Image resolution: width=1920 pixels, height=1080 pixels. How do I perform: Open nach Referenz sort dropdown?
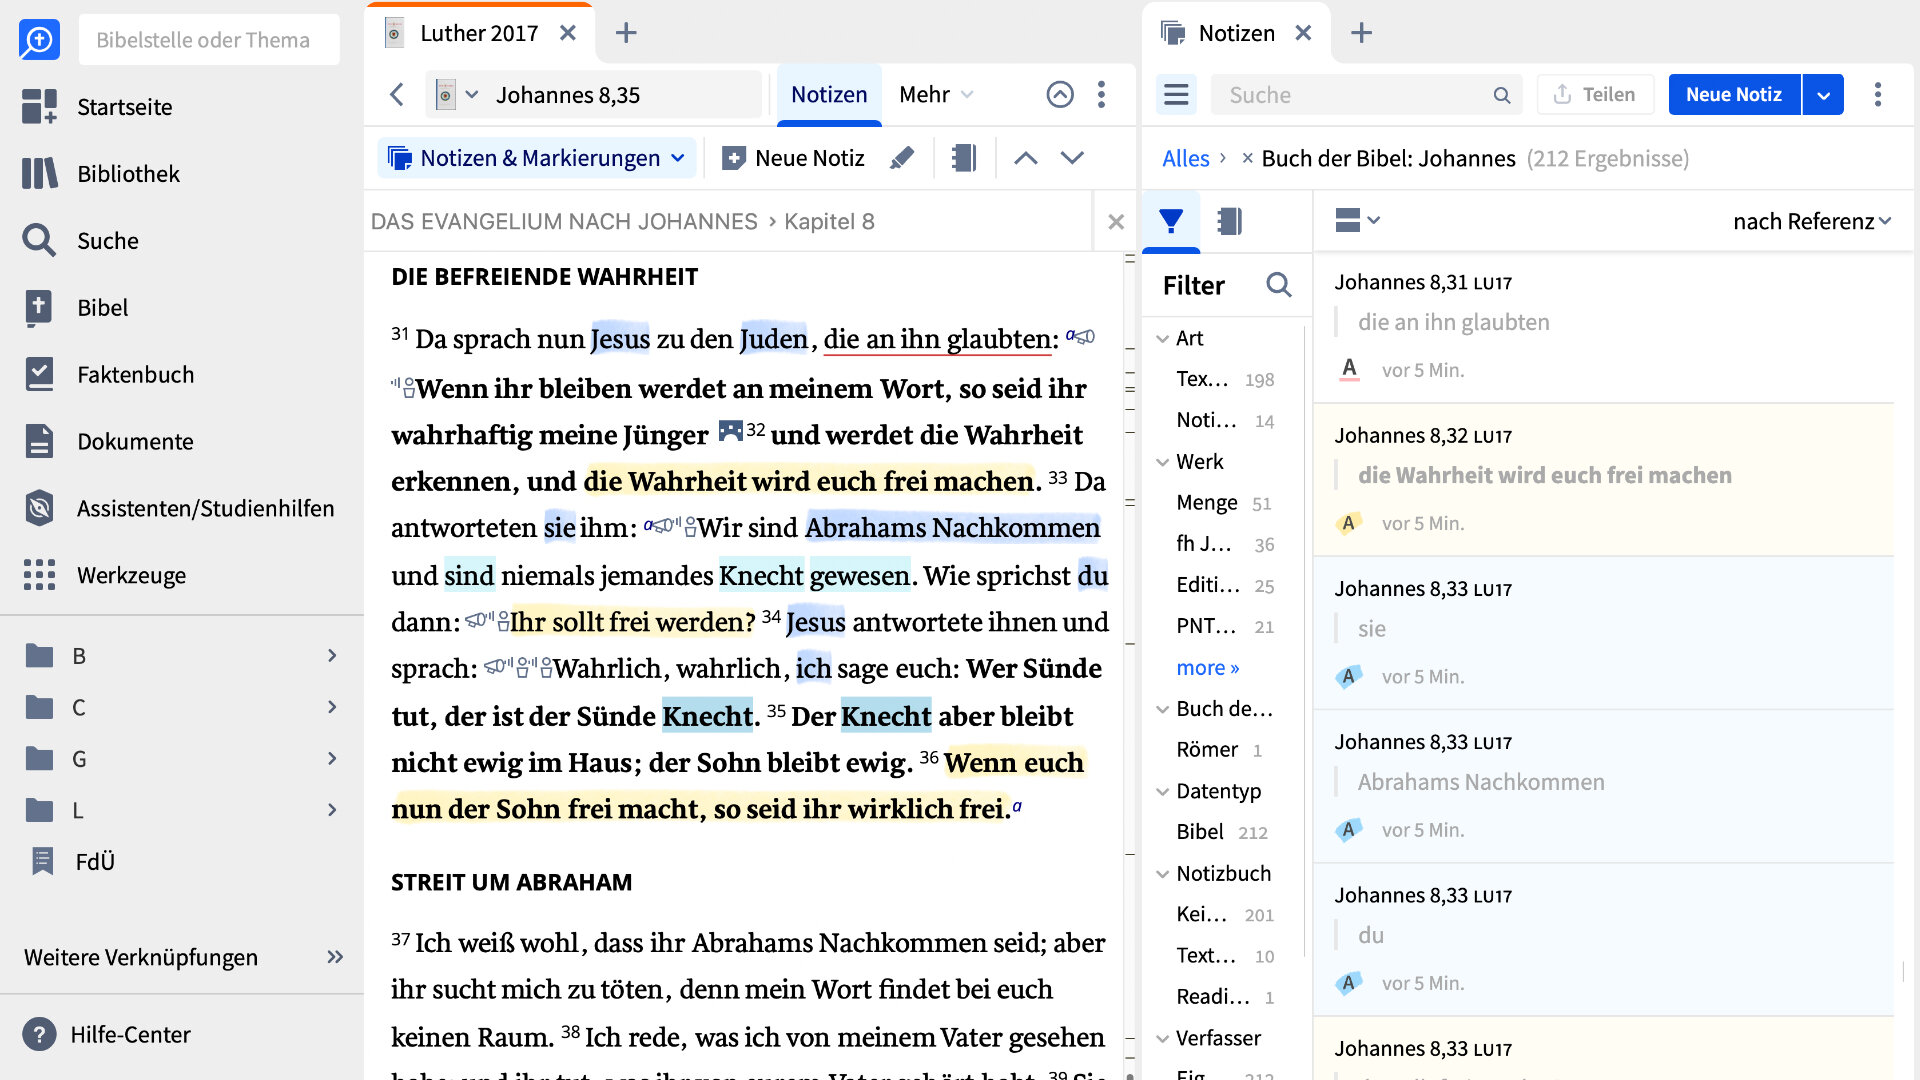click(1811, 221)
